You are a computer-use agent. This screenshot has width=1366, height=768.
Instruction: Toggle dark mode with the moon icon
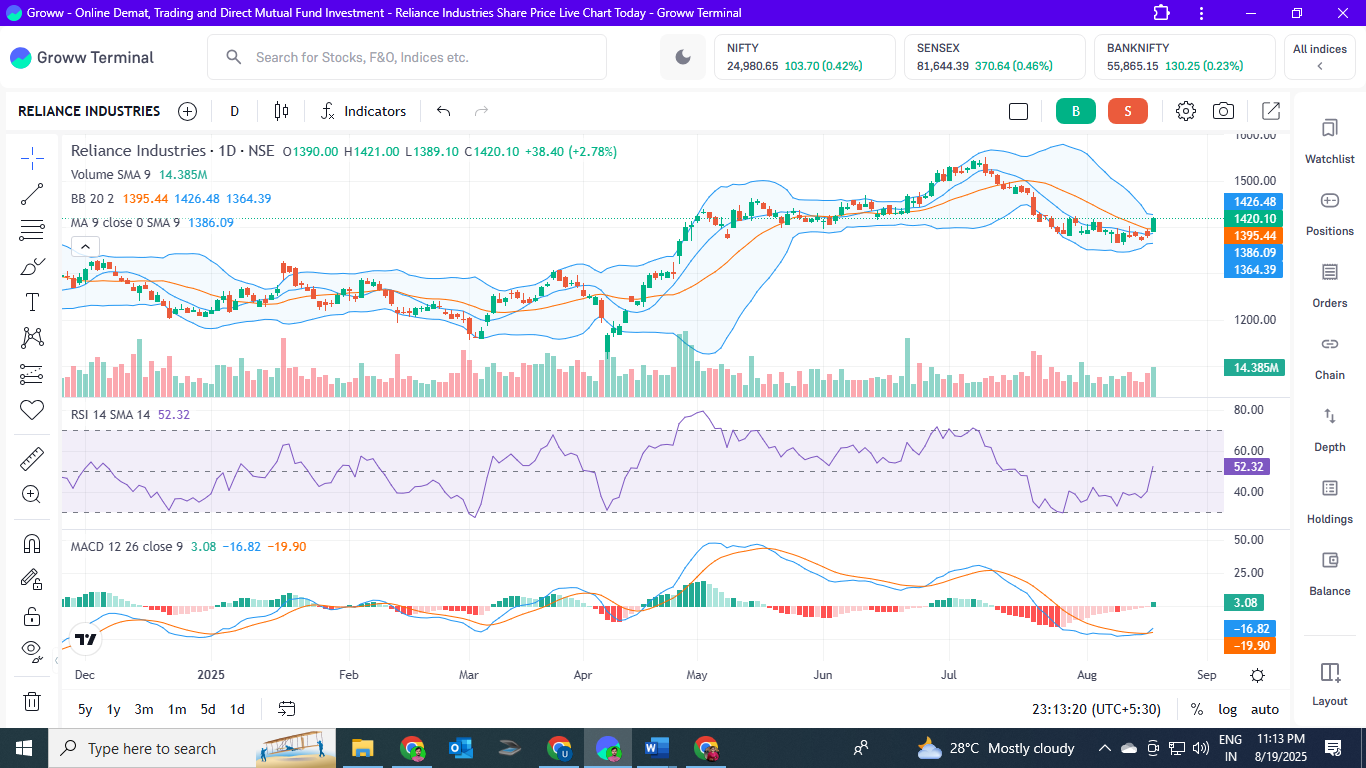click(682, 57)
